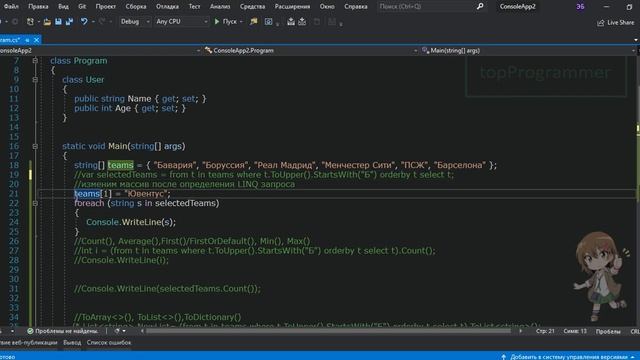Viewport: 640px width, 360px height.
Task: Open the ConsoleApp2.Program type dropdown
Action: pyautogui.click(x=311, y=51)
